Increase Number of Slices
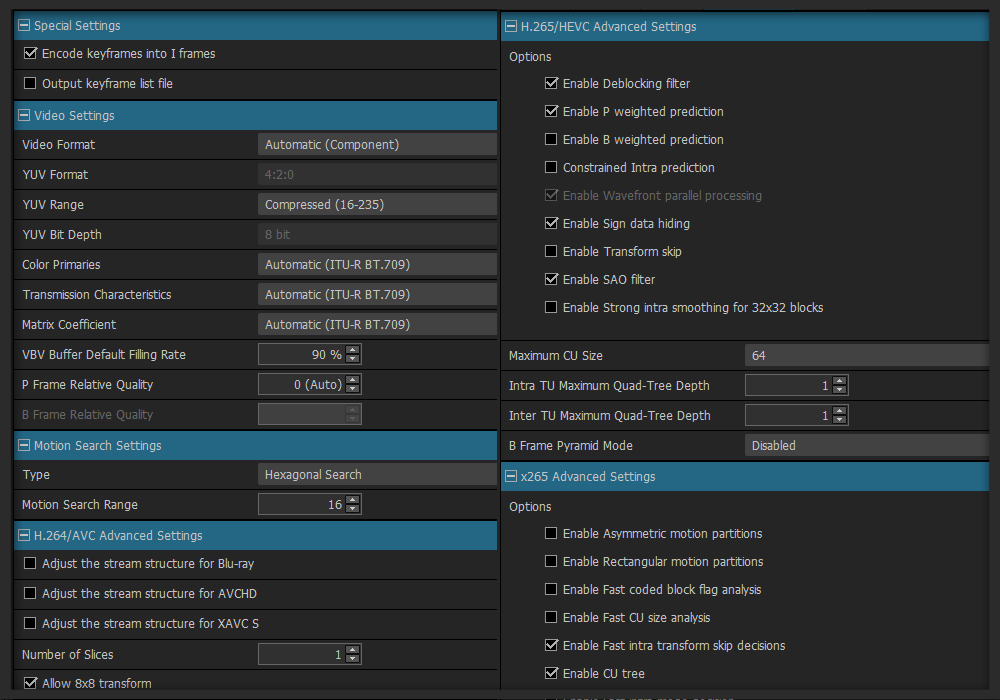 pyautogui.click(x=353, y=650)
